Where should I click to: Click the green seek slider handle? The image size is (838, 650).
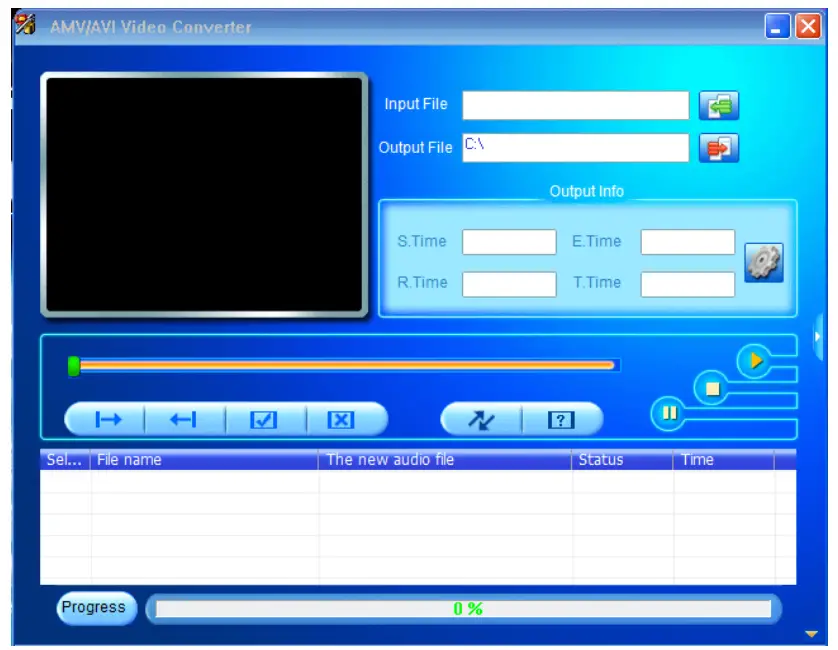[74, 366]
